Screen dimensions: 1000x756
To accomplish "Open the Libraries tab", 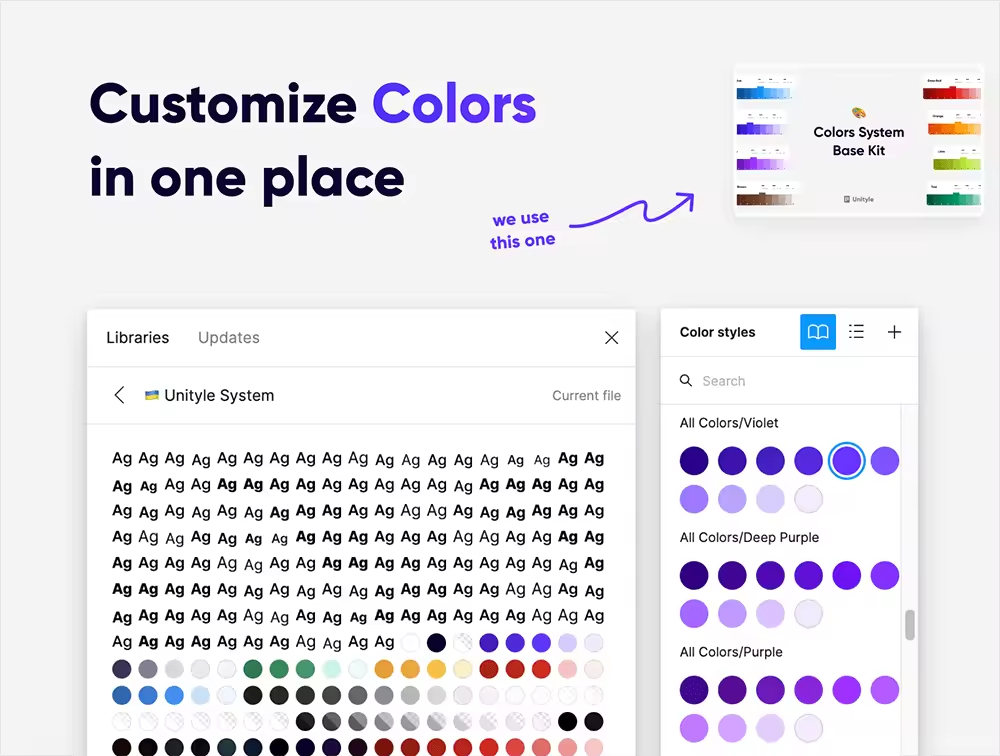I will (x=138, y=338).
